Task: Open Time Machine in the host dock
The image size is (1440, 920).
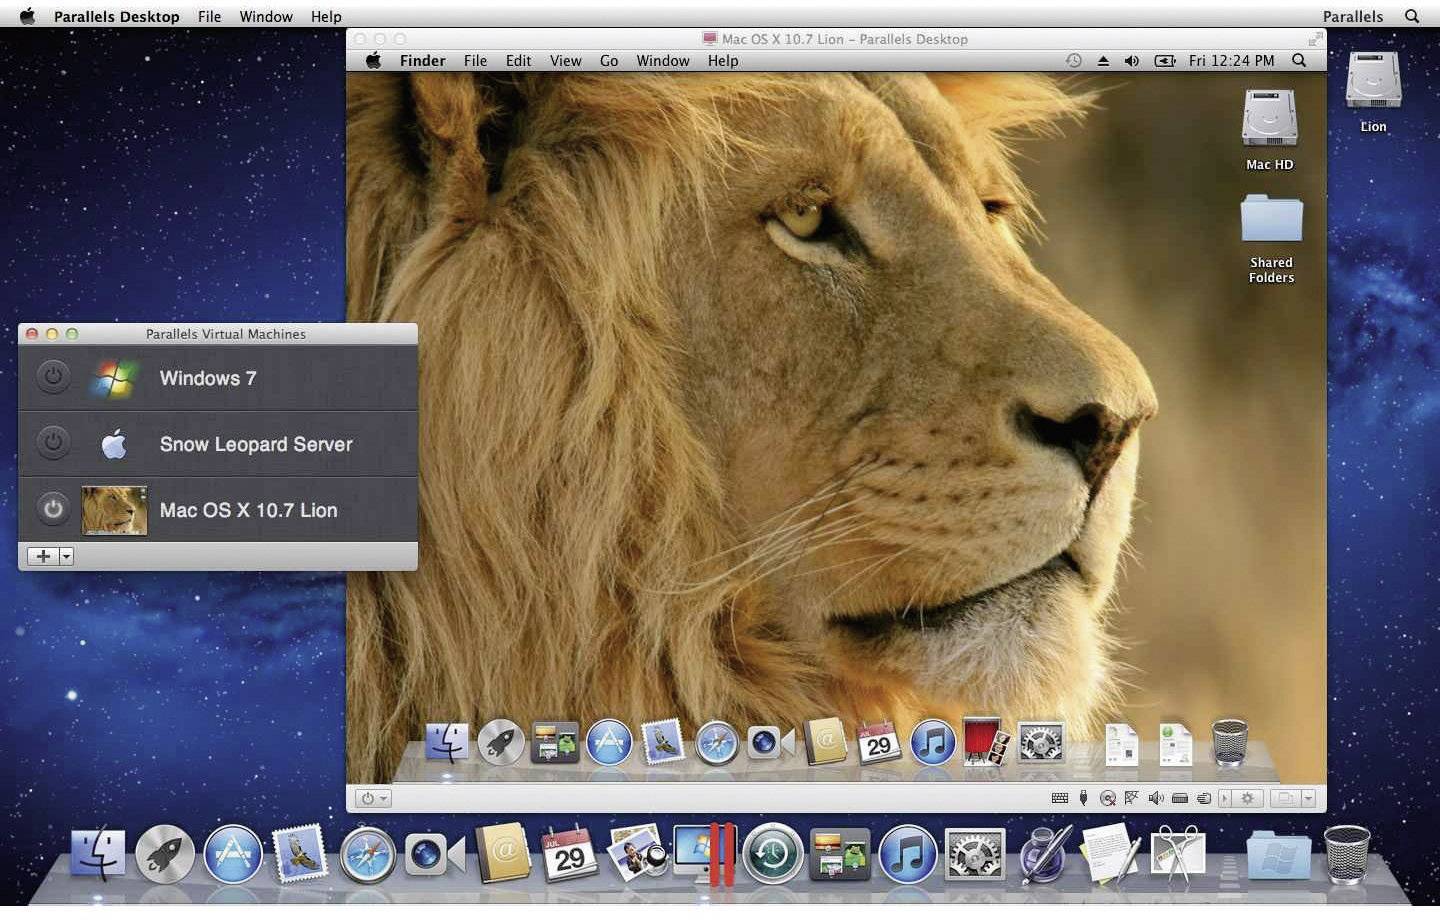Action: point(773,855)
